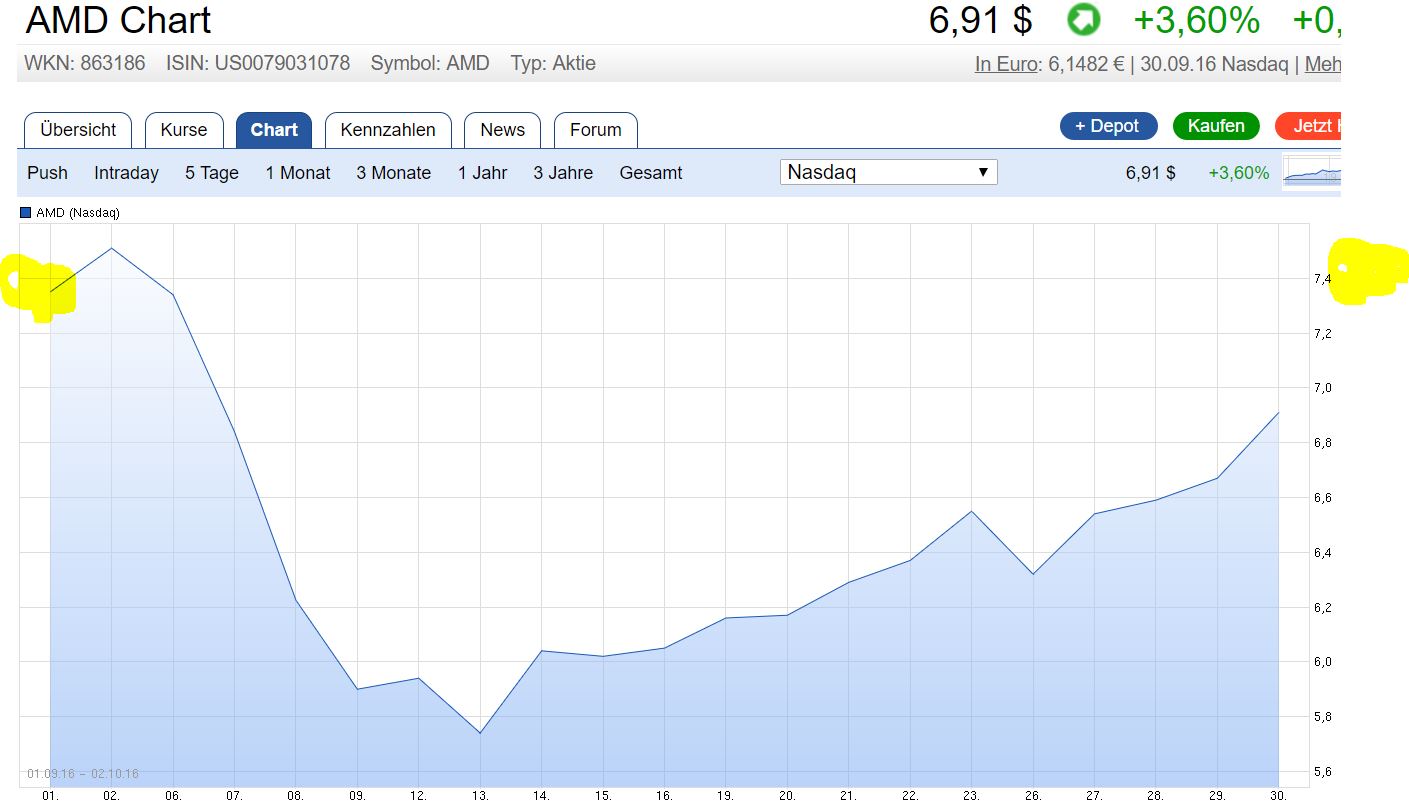
Task: Click the WKN: 863186 text
Action: click(x=85, y=63)
